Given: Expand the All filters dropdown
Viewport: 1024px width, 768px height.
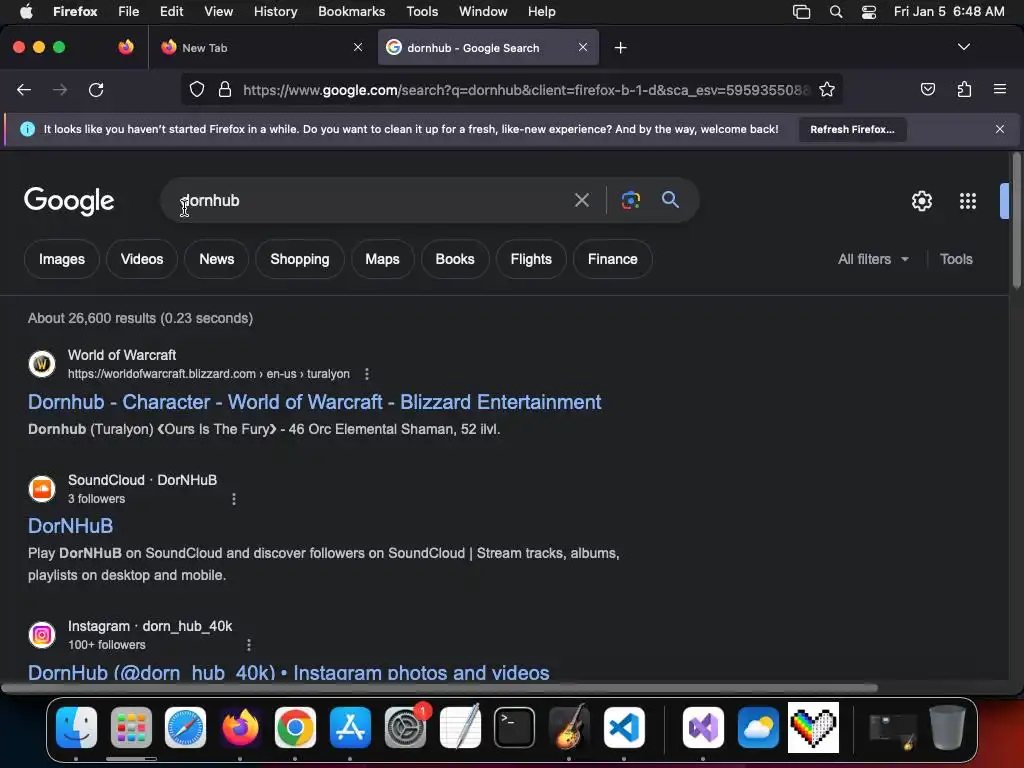Looking at the screenshot, I should pos(873,259).
